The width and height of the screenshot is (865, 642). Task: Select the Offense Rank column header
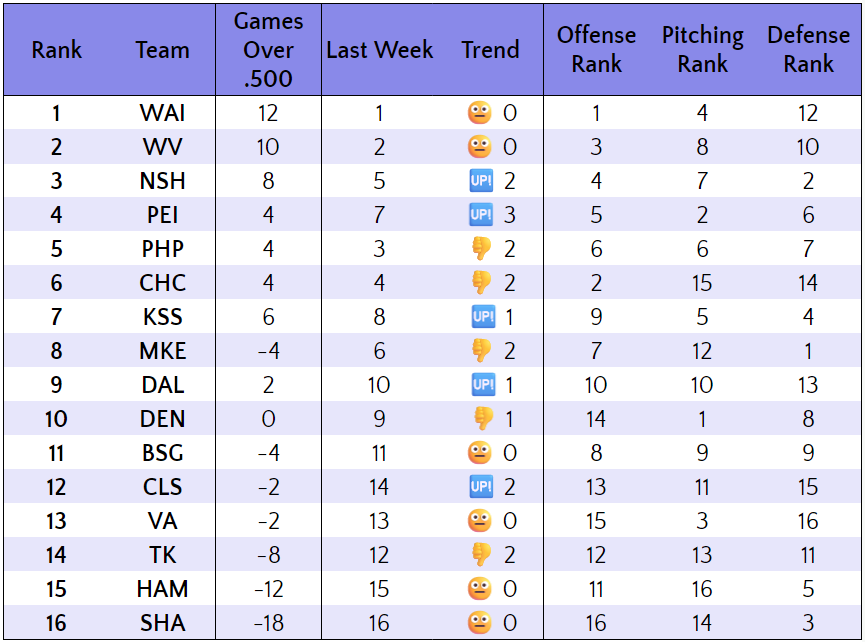click(596, 50)
